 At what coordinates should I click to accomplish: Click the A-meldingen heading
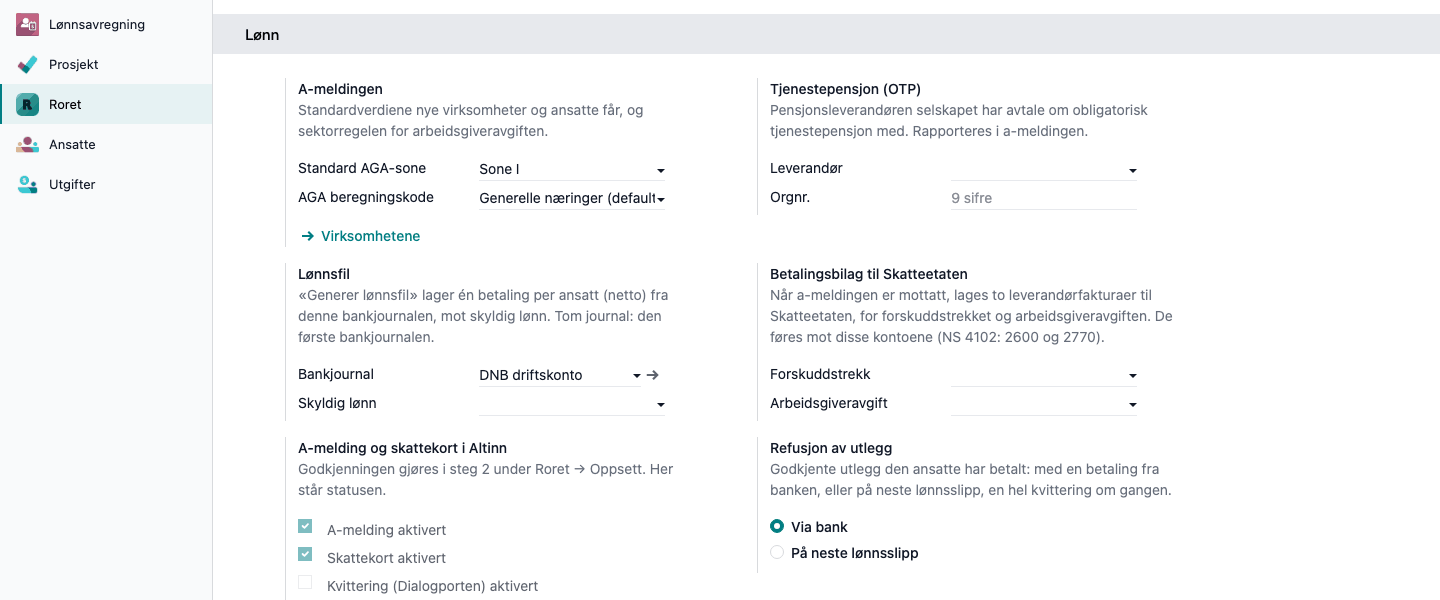pos(340,89)
